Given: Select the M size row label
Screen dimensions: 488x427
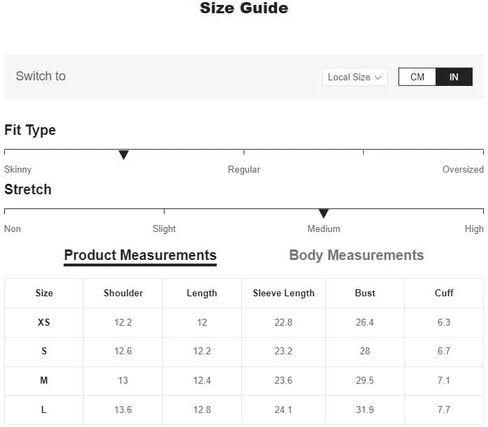Looking at the screenshot, I should tap(44, 380).
